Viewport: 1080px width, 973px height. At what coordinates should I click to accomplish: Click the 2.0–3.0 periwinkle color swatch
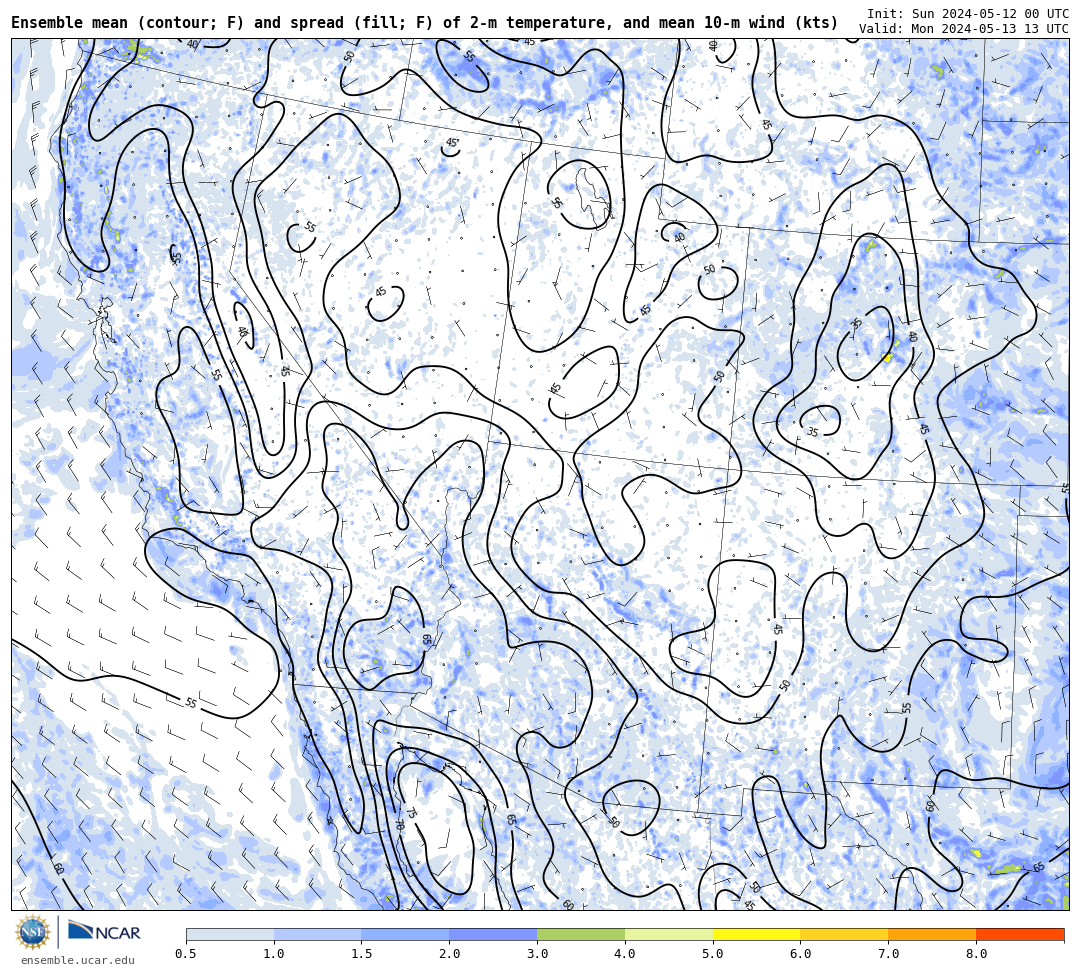click(493, 934)
